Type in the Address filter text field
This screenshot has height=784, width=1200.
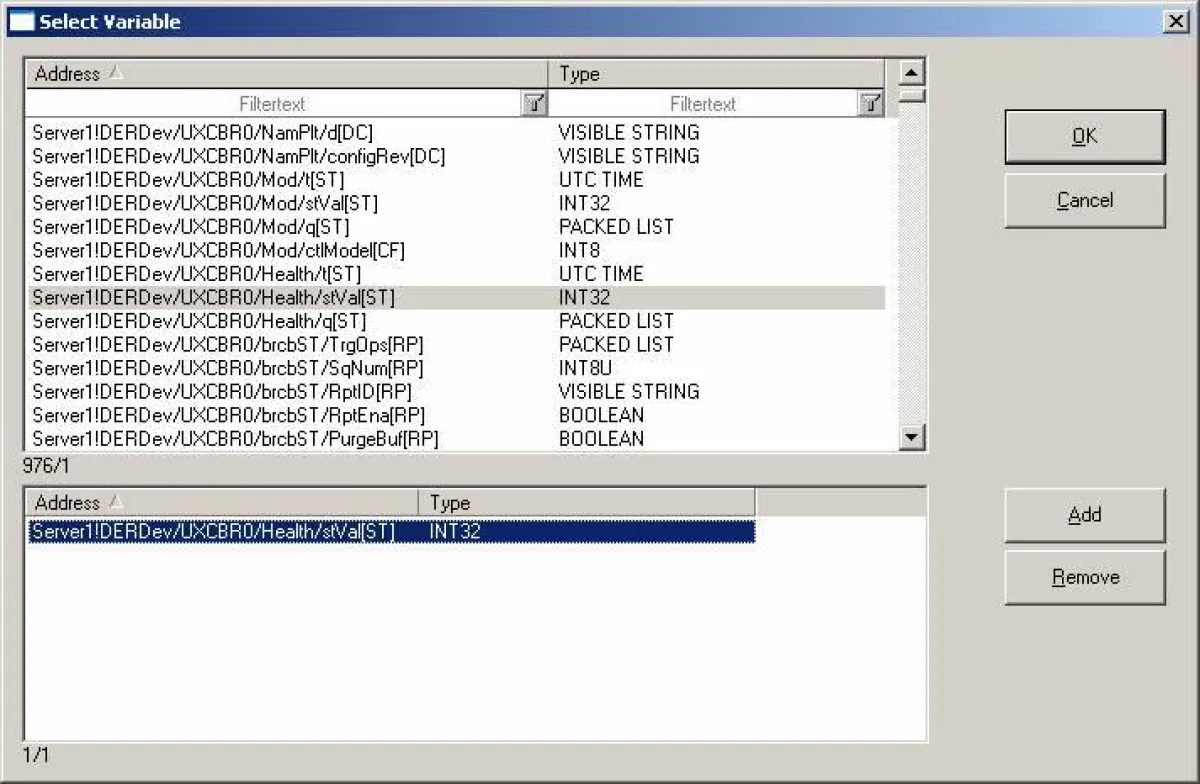coord(272,104)
